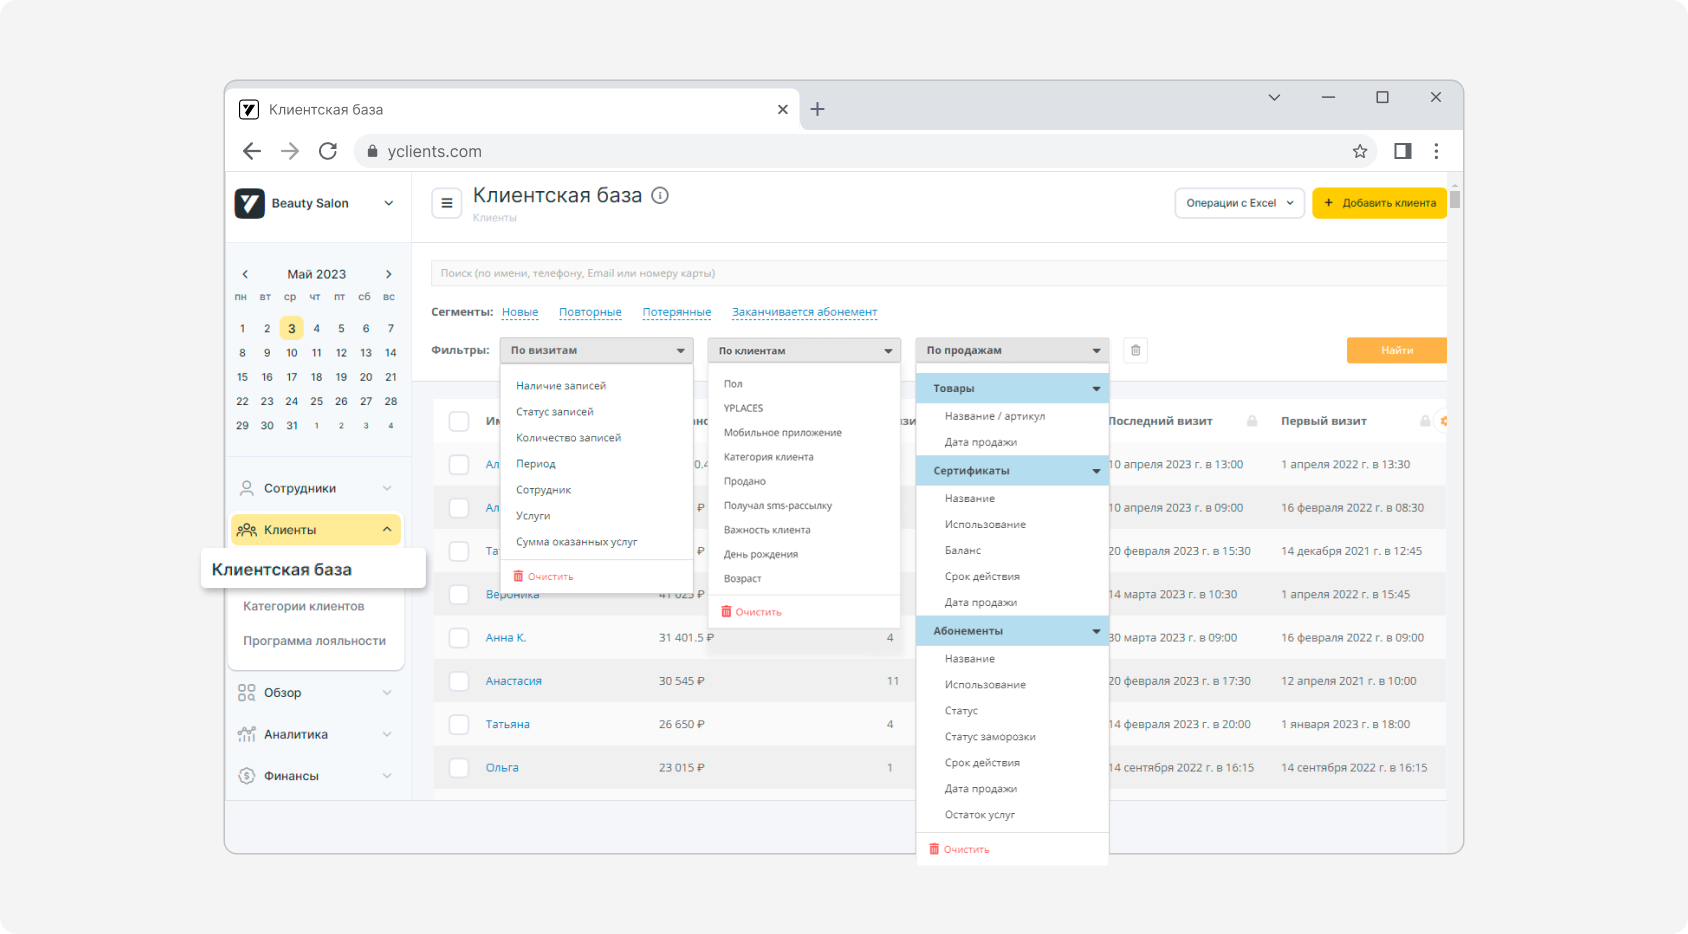Reload the page in the browser
Image resolution: width=1688 pixels, height=934 pixels.
coord(328,151)
